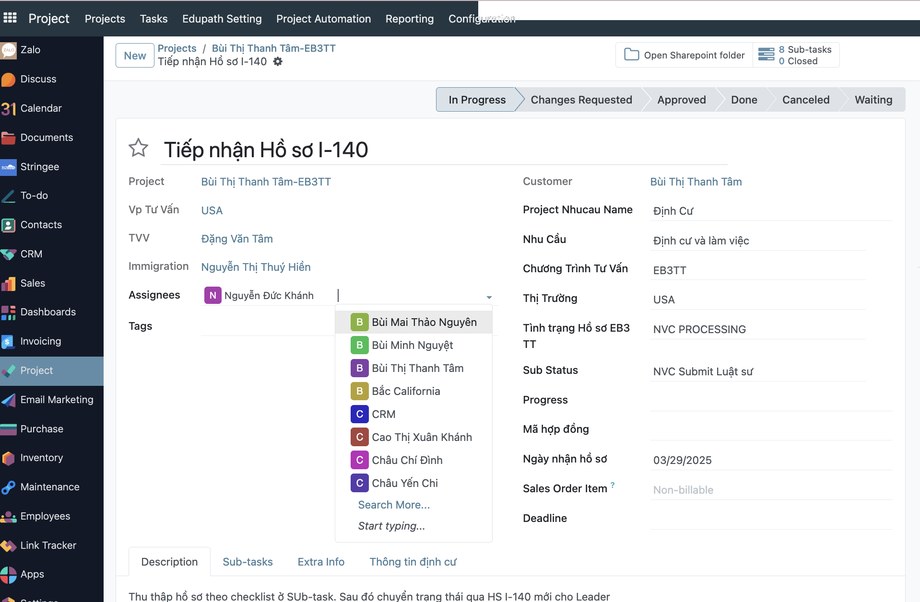Select Bùi Minh Nguyệt from assignee list
This screenshot has width=920, height=602.
pyautogui.click(x=414, y=345)
